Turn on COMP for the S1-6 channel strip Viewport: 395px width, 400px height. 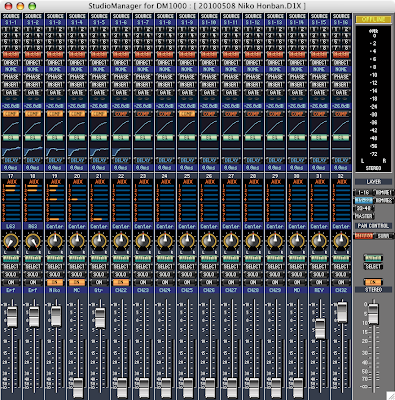click(x=121, y=114)
